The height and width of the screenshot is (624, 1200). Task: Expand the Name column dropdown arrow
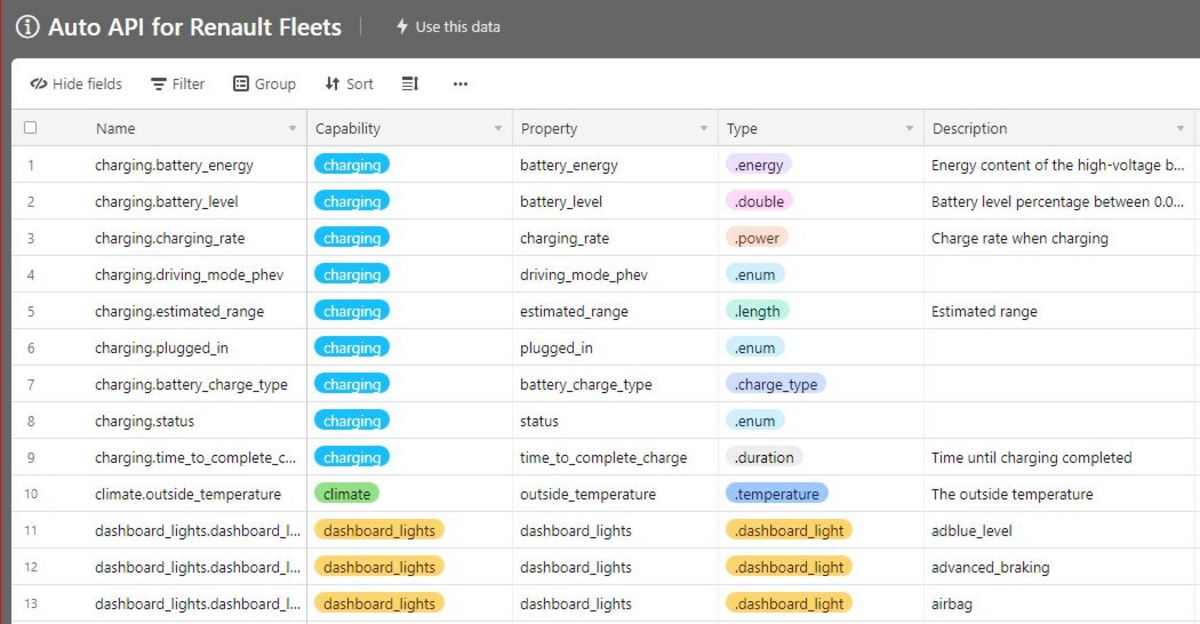[292, 129]
